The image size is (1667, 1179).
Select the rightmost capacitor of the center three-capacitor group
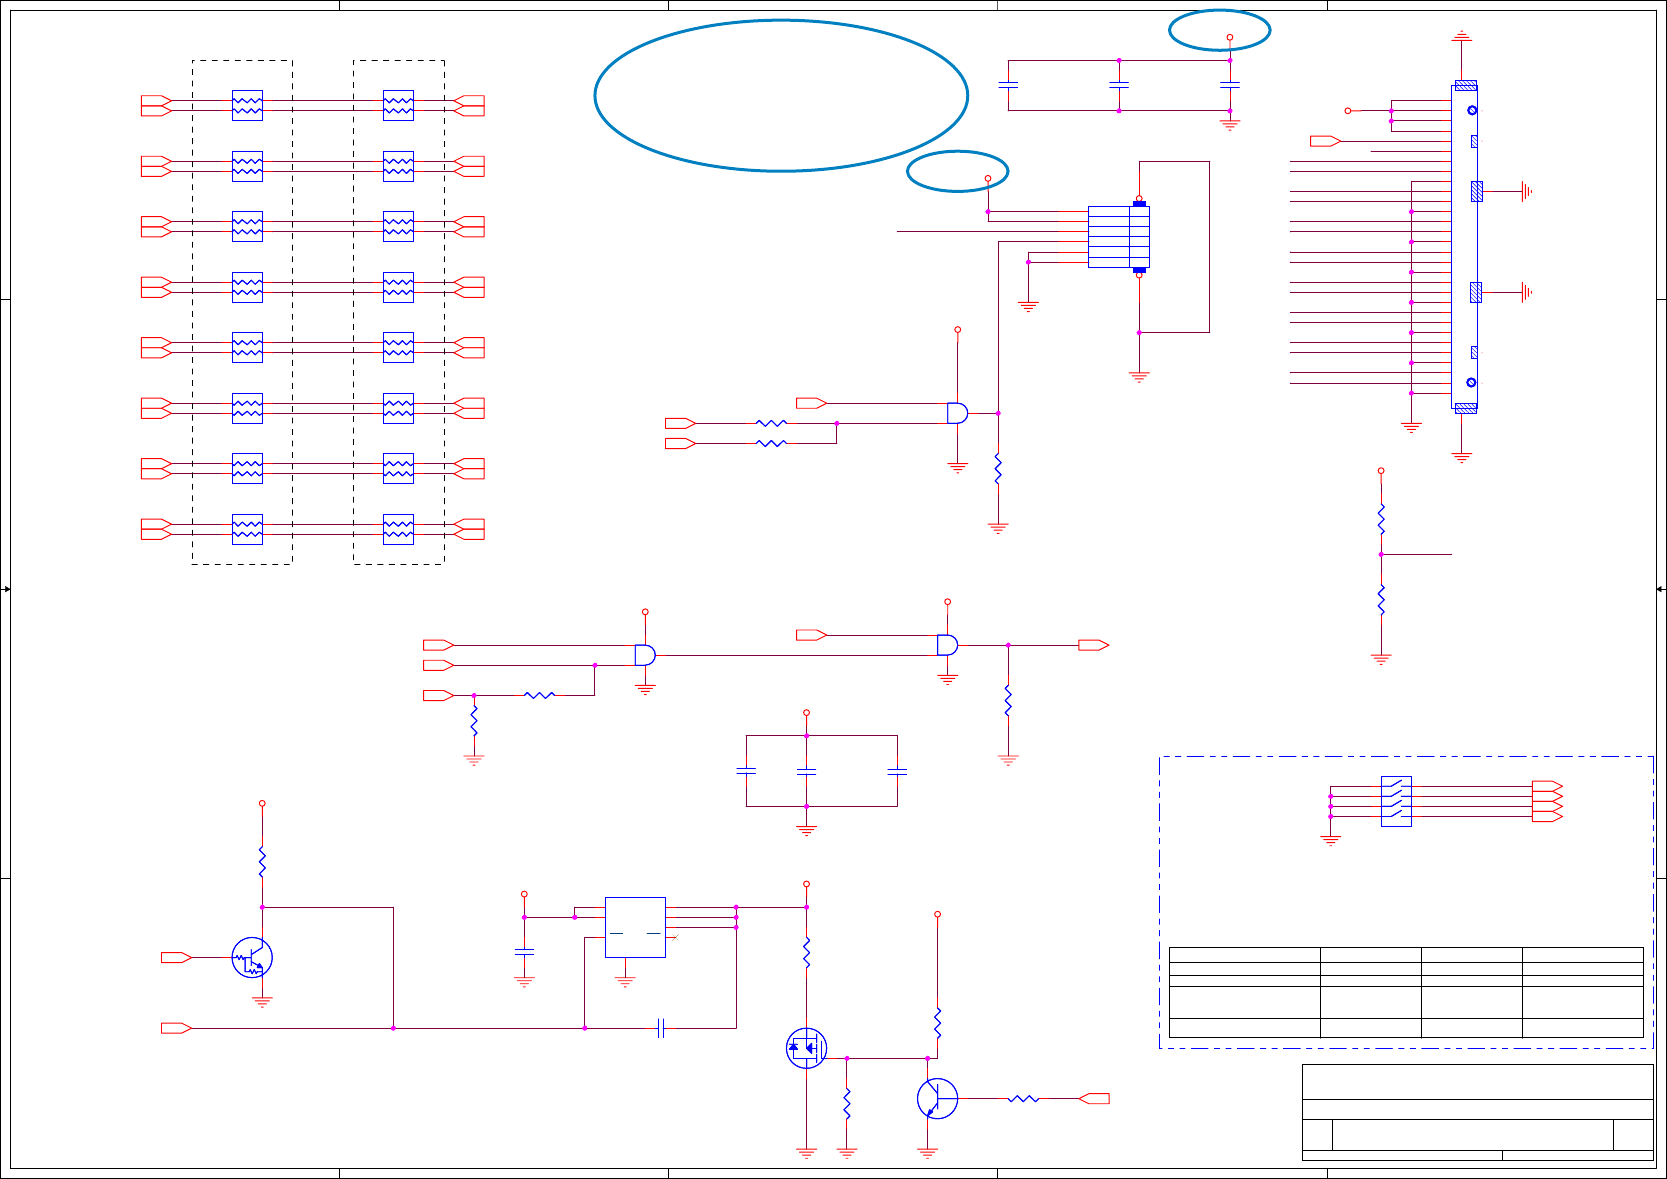click(x=897, y=771)
